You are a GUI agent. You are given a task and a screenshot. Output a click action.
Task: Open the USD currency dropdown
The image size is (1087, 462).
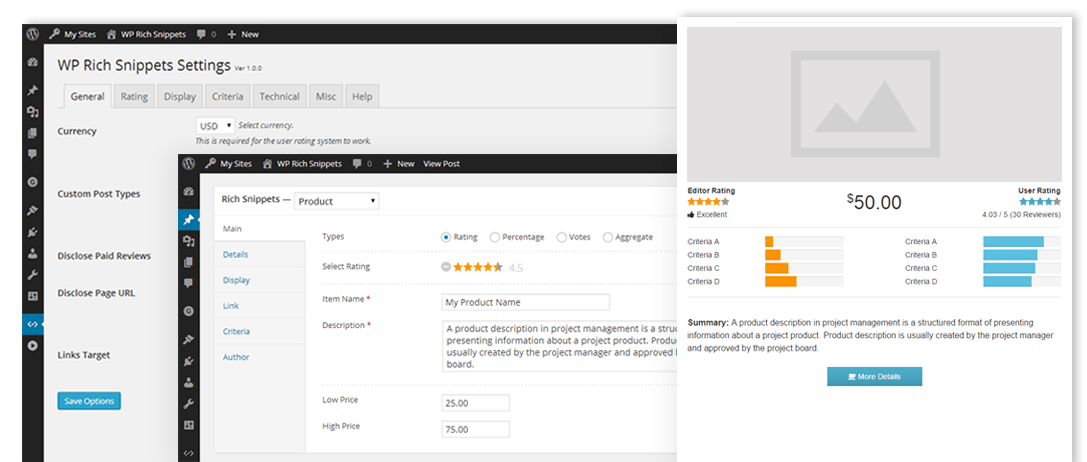point(215,125)
